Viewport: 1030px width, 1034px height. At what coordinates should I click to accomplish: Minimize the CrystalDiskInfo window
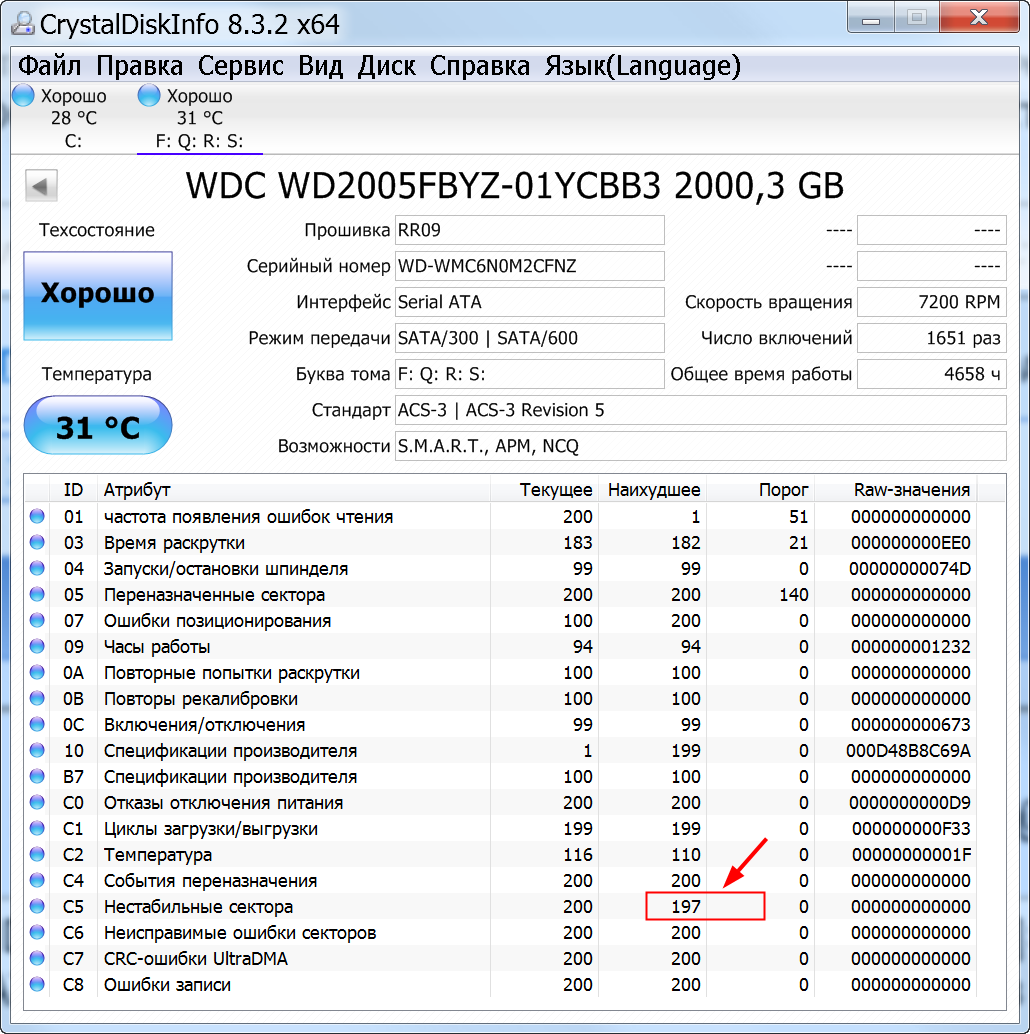coord(870,18)
